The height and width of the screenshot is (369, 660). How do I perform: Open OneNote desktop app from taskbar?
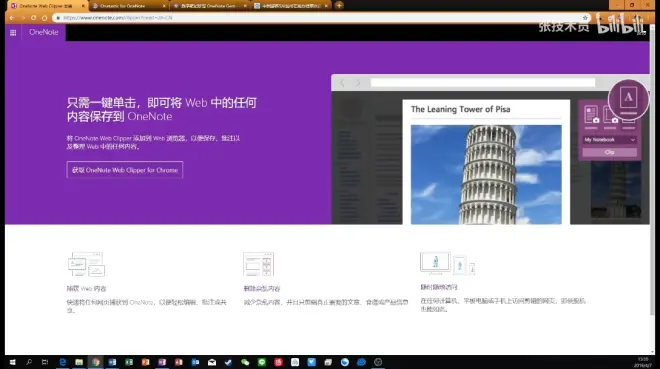(162, 362)
